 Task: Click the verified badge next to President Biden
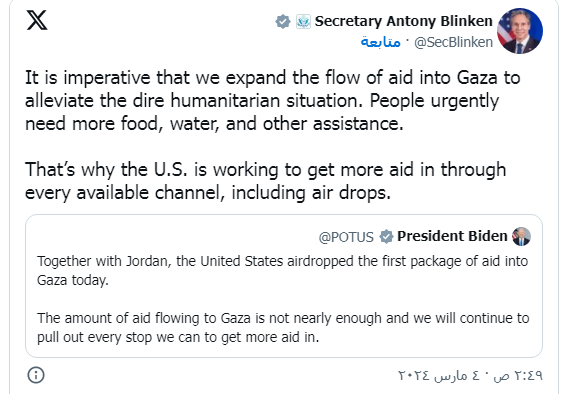point(386,236)
